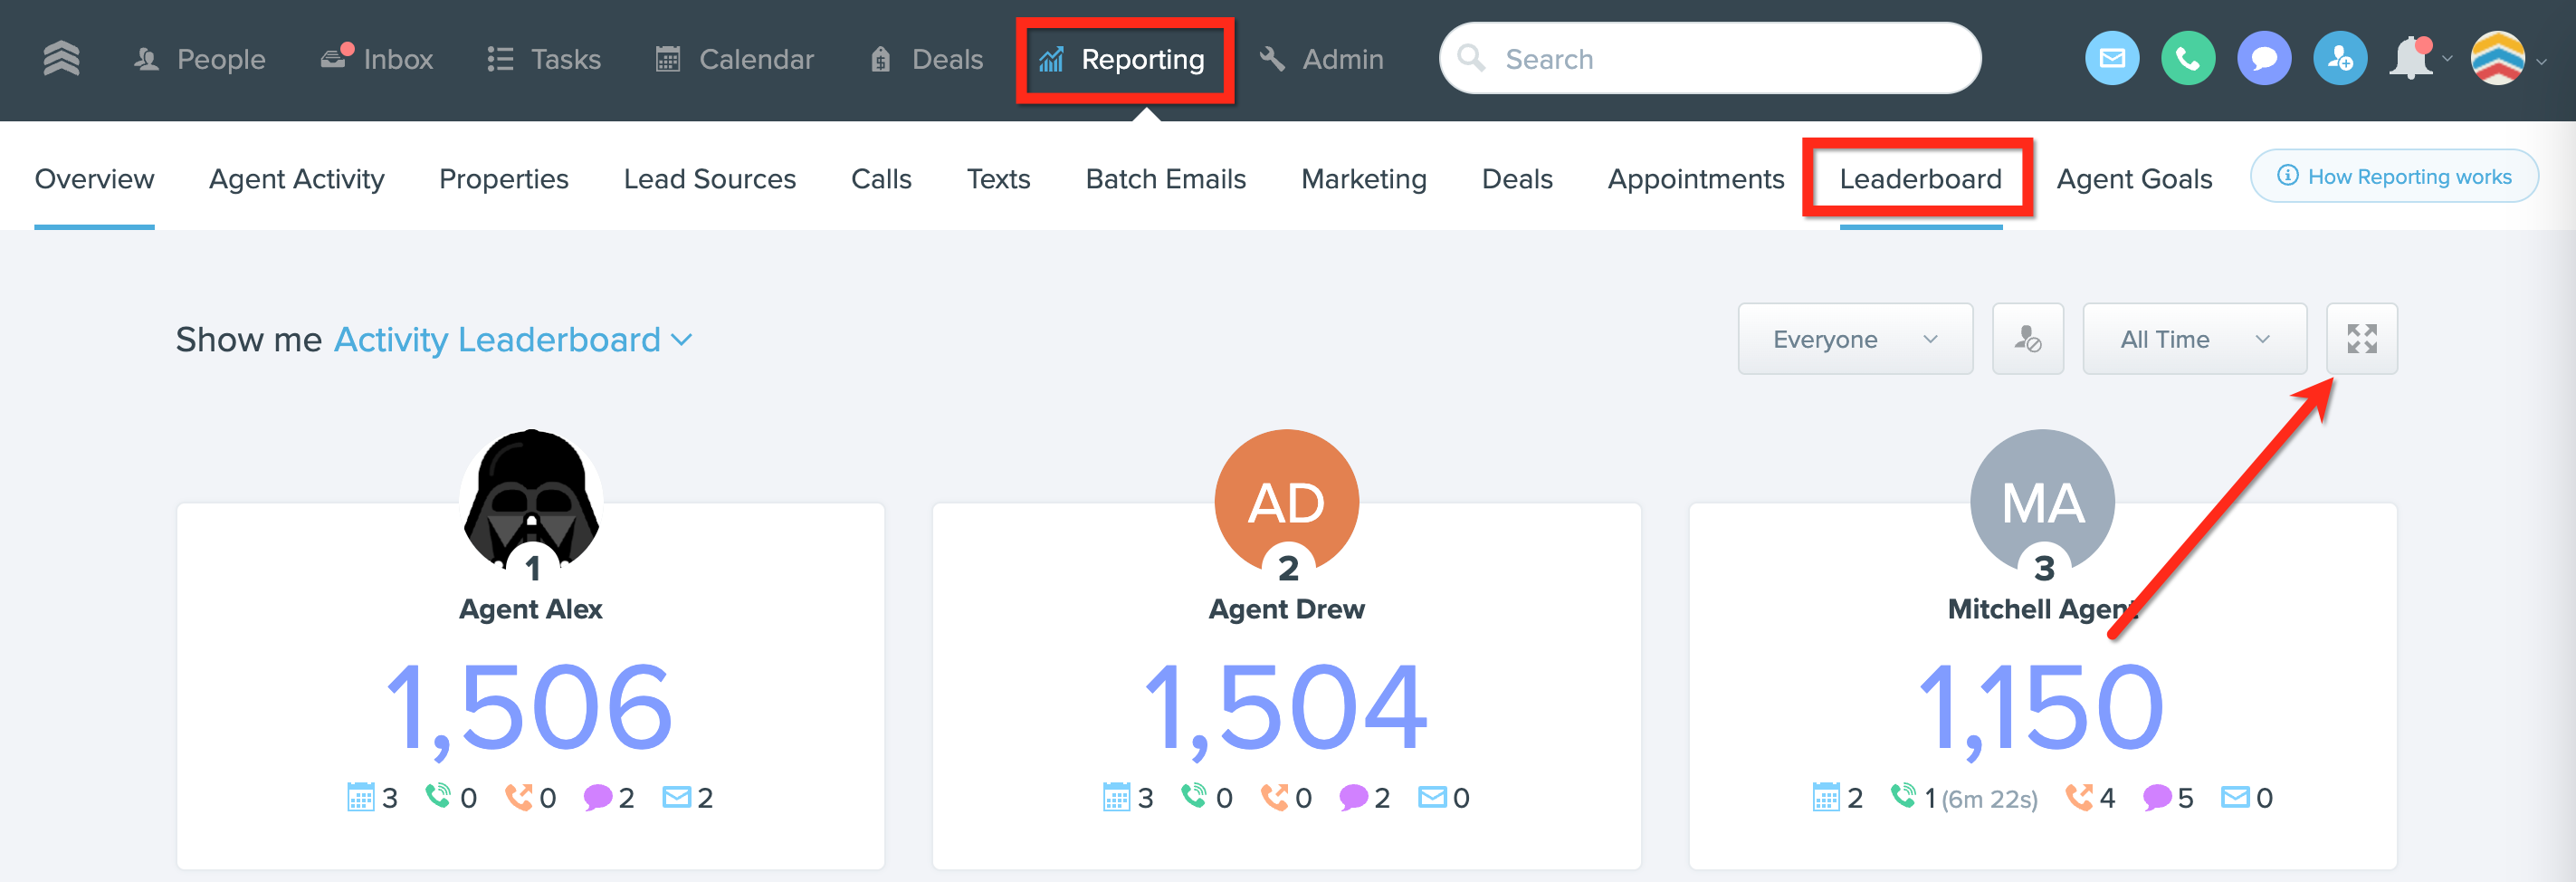Go to Deals in top navigation
The height and width of the screenshot is (882, 2576).
[x=927, y=59]
